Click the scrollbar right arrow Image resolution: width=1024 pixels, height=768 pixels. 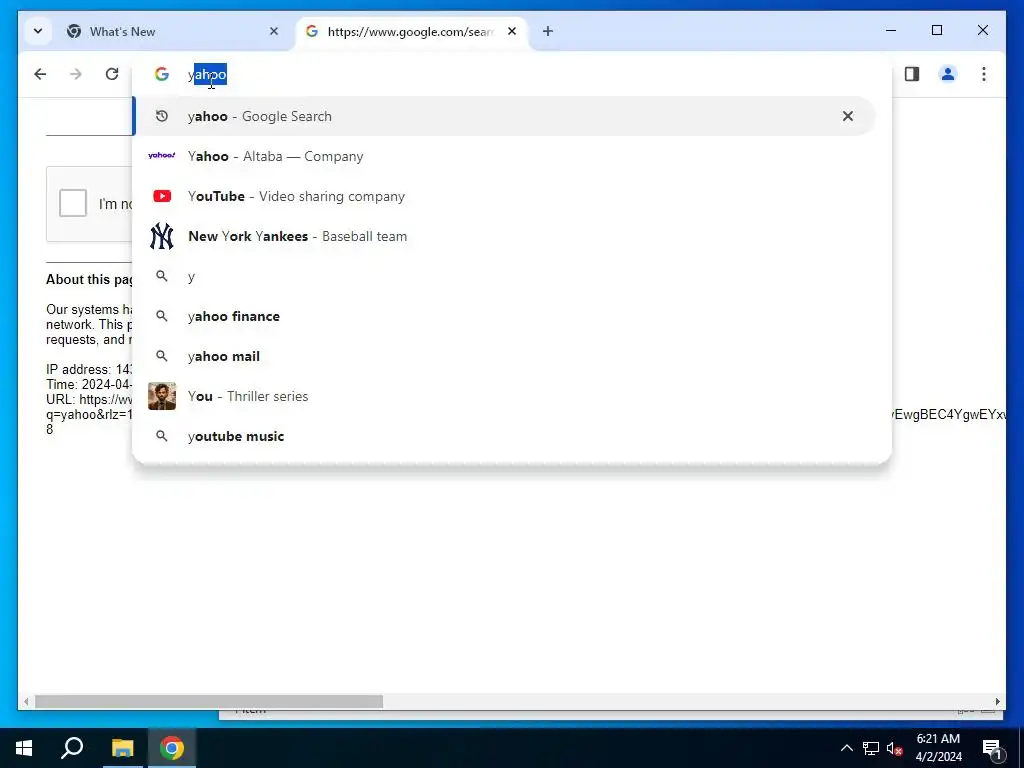tap(997, 701)
